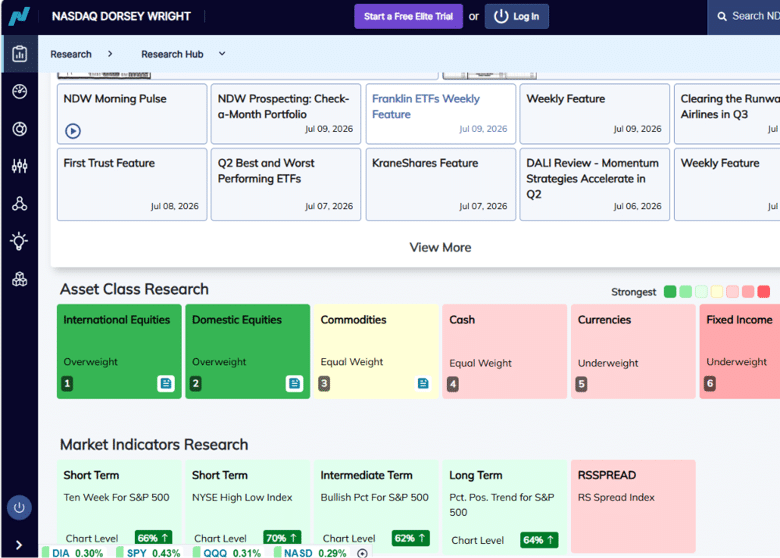Screen dimensions: 780x558
Task: Open the lightbulb ideas sidebar icon
Action: pyautogui.click(x=19, y=241)
